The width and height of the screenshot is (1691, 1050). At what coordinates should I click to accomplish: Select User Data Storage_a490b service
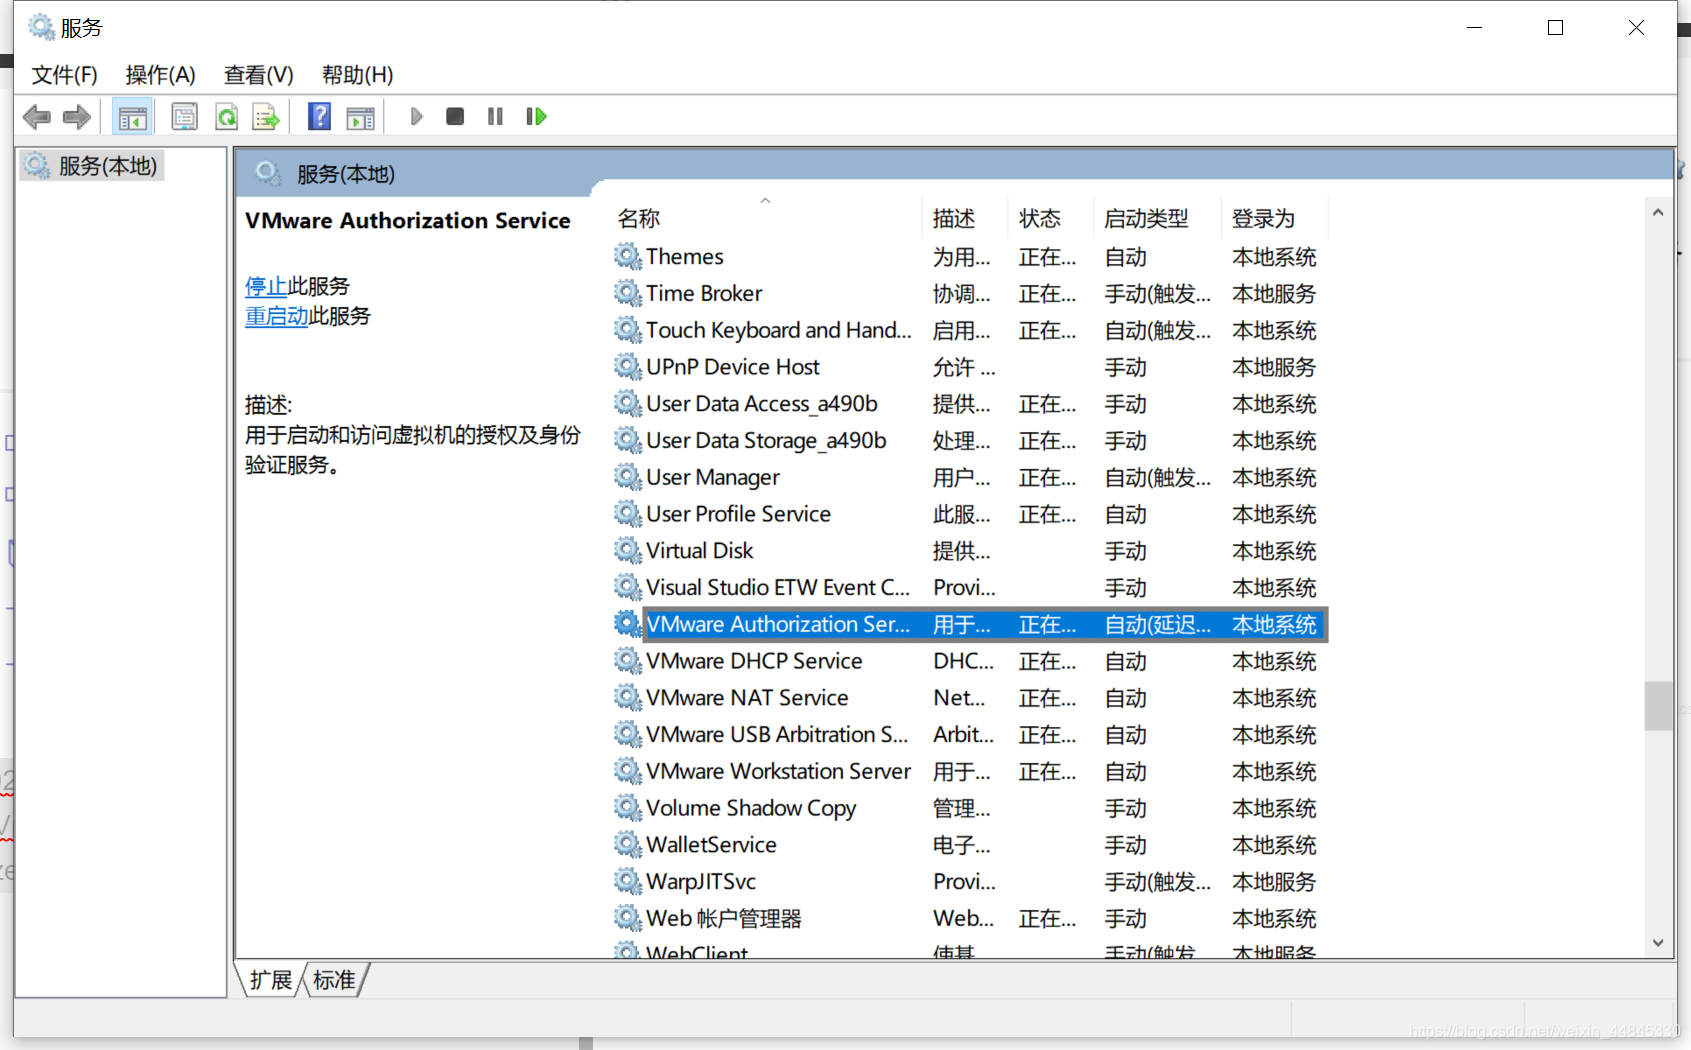pos(970,441)
